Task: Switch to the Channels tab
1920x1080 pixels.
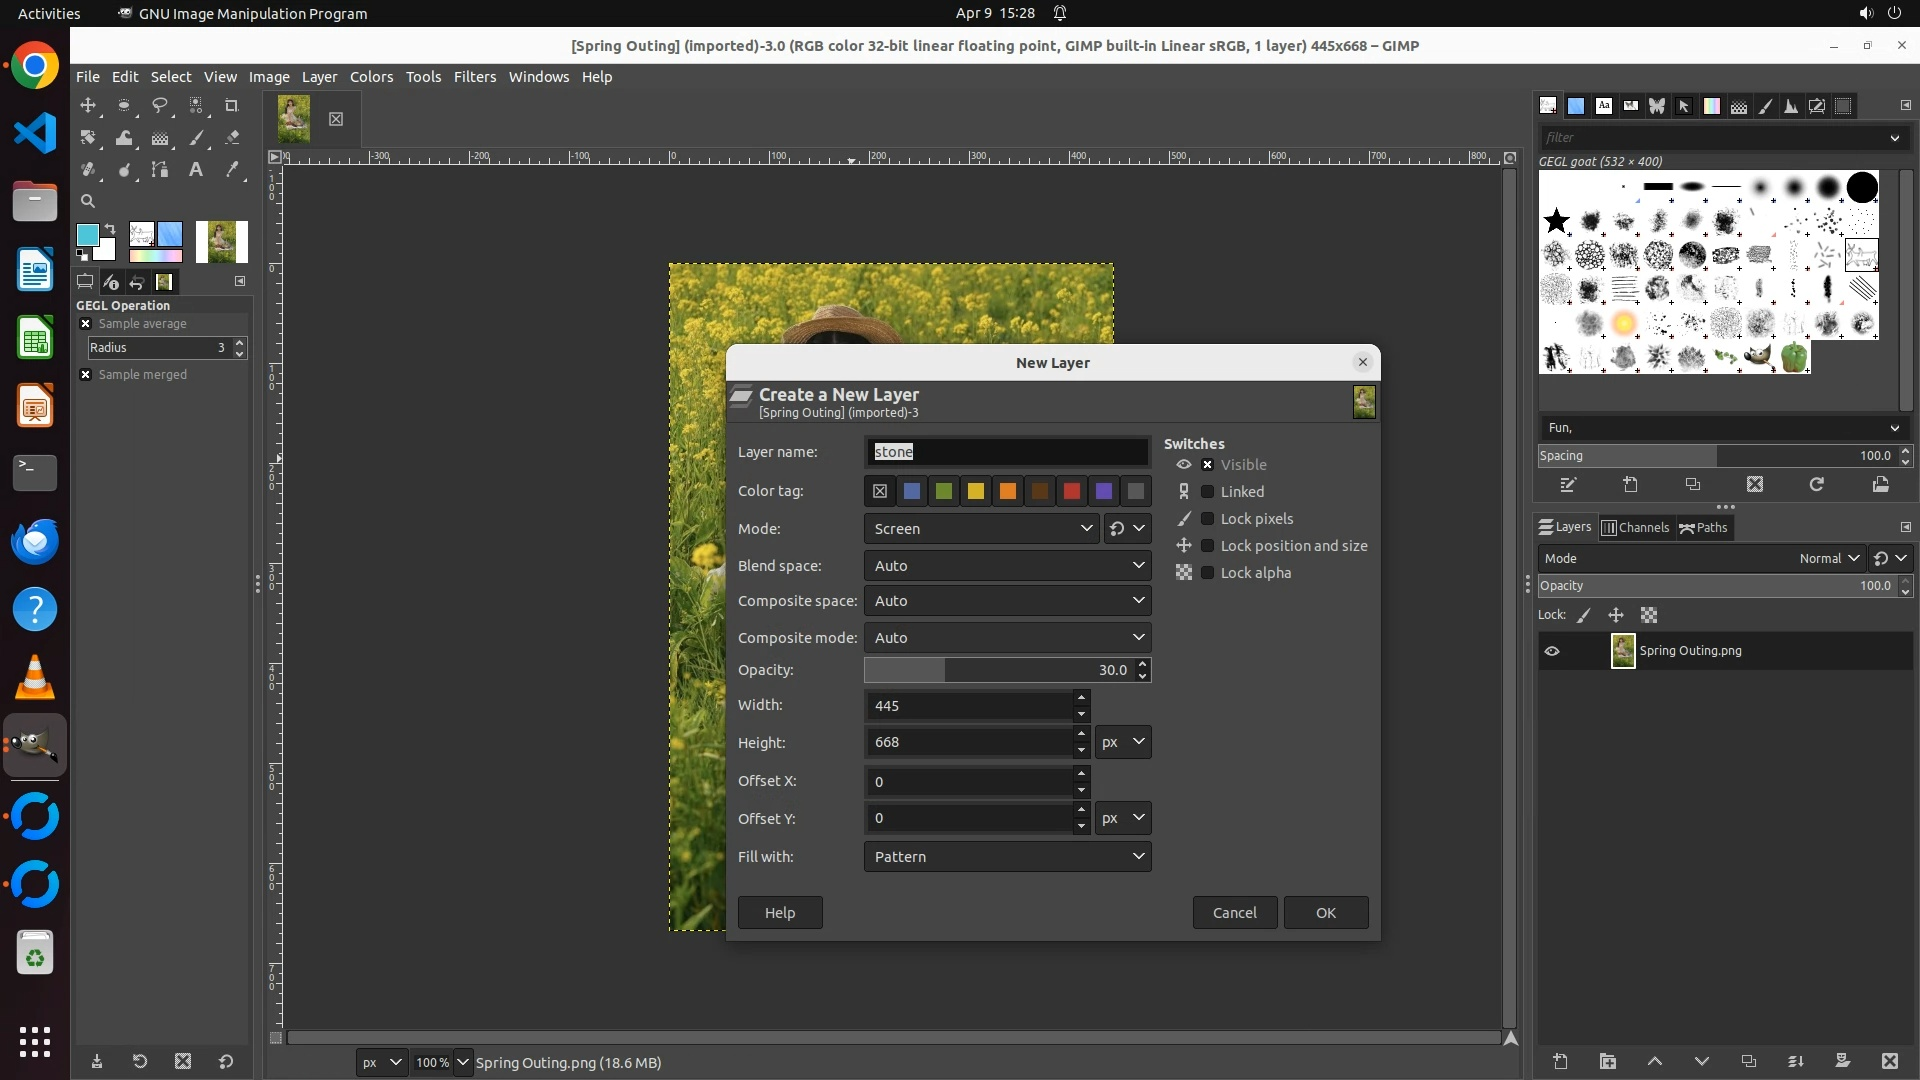Action: (x=1636, y=528)
